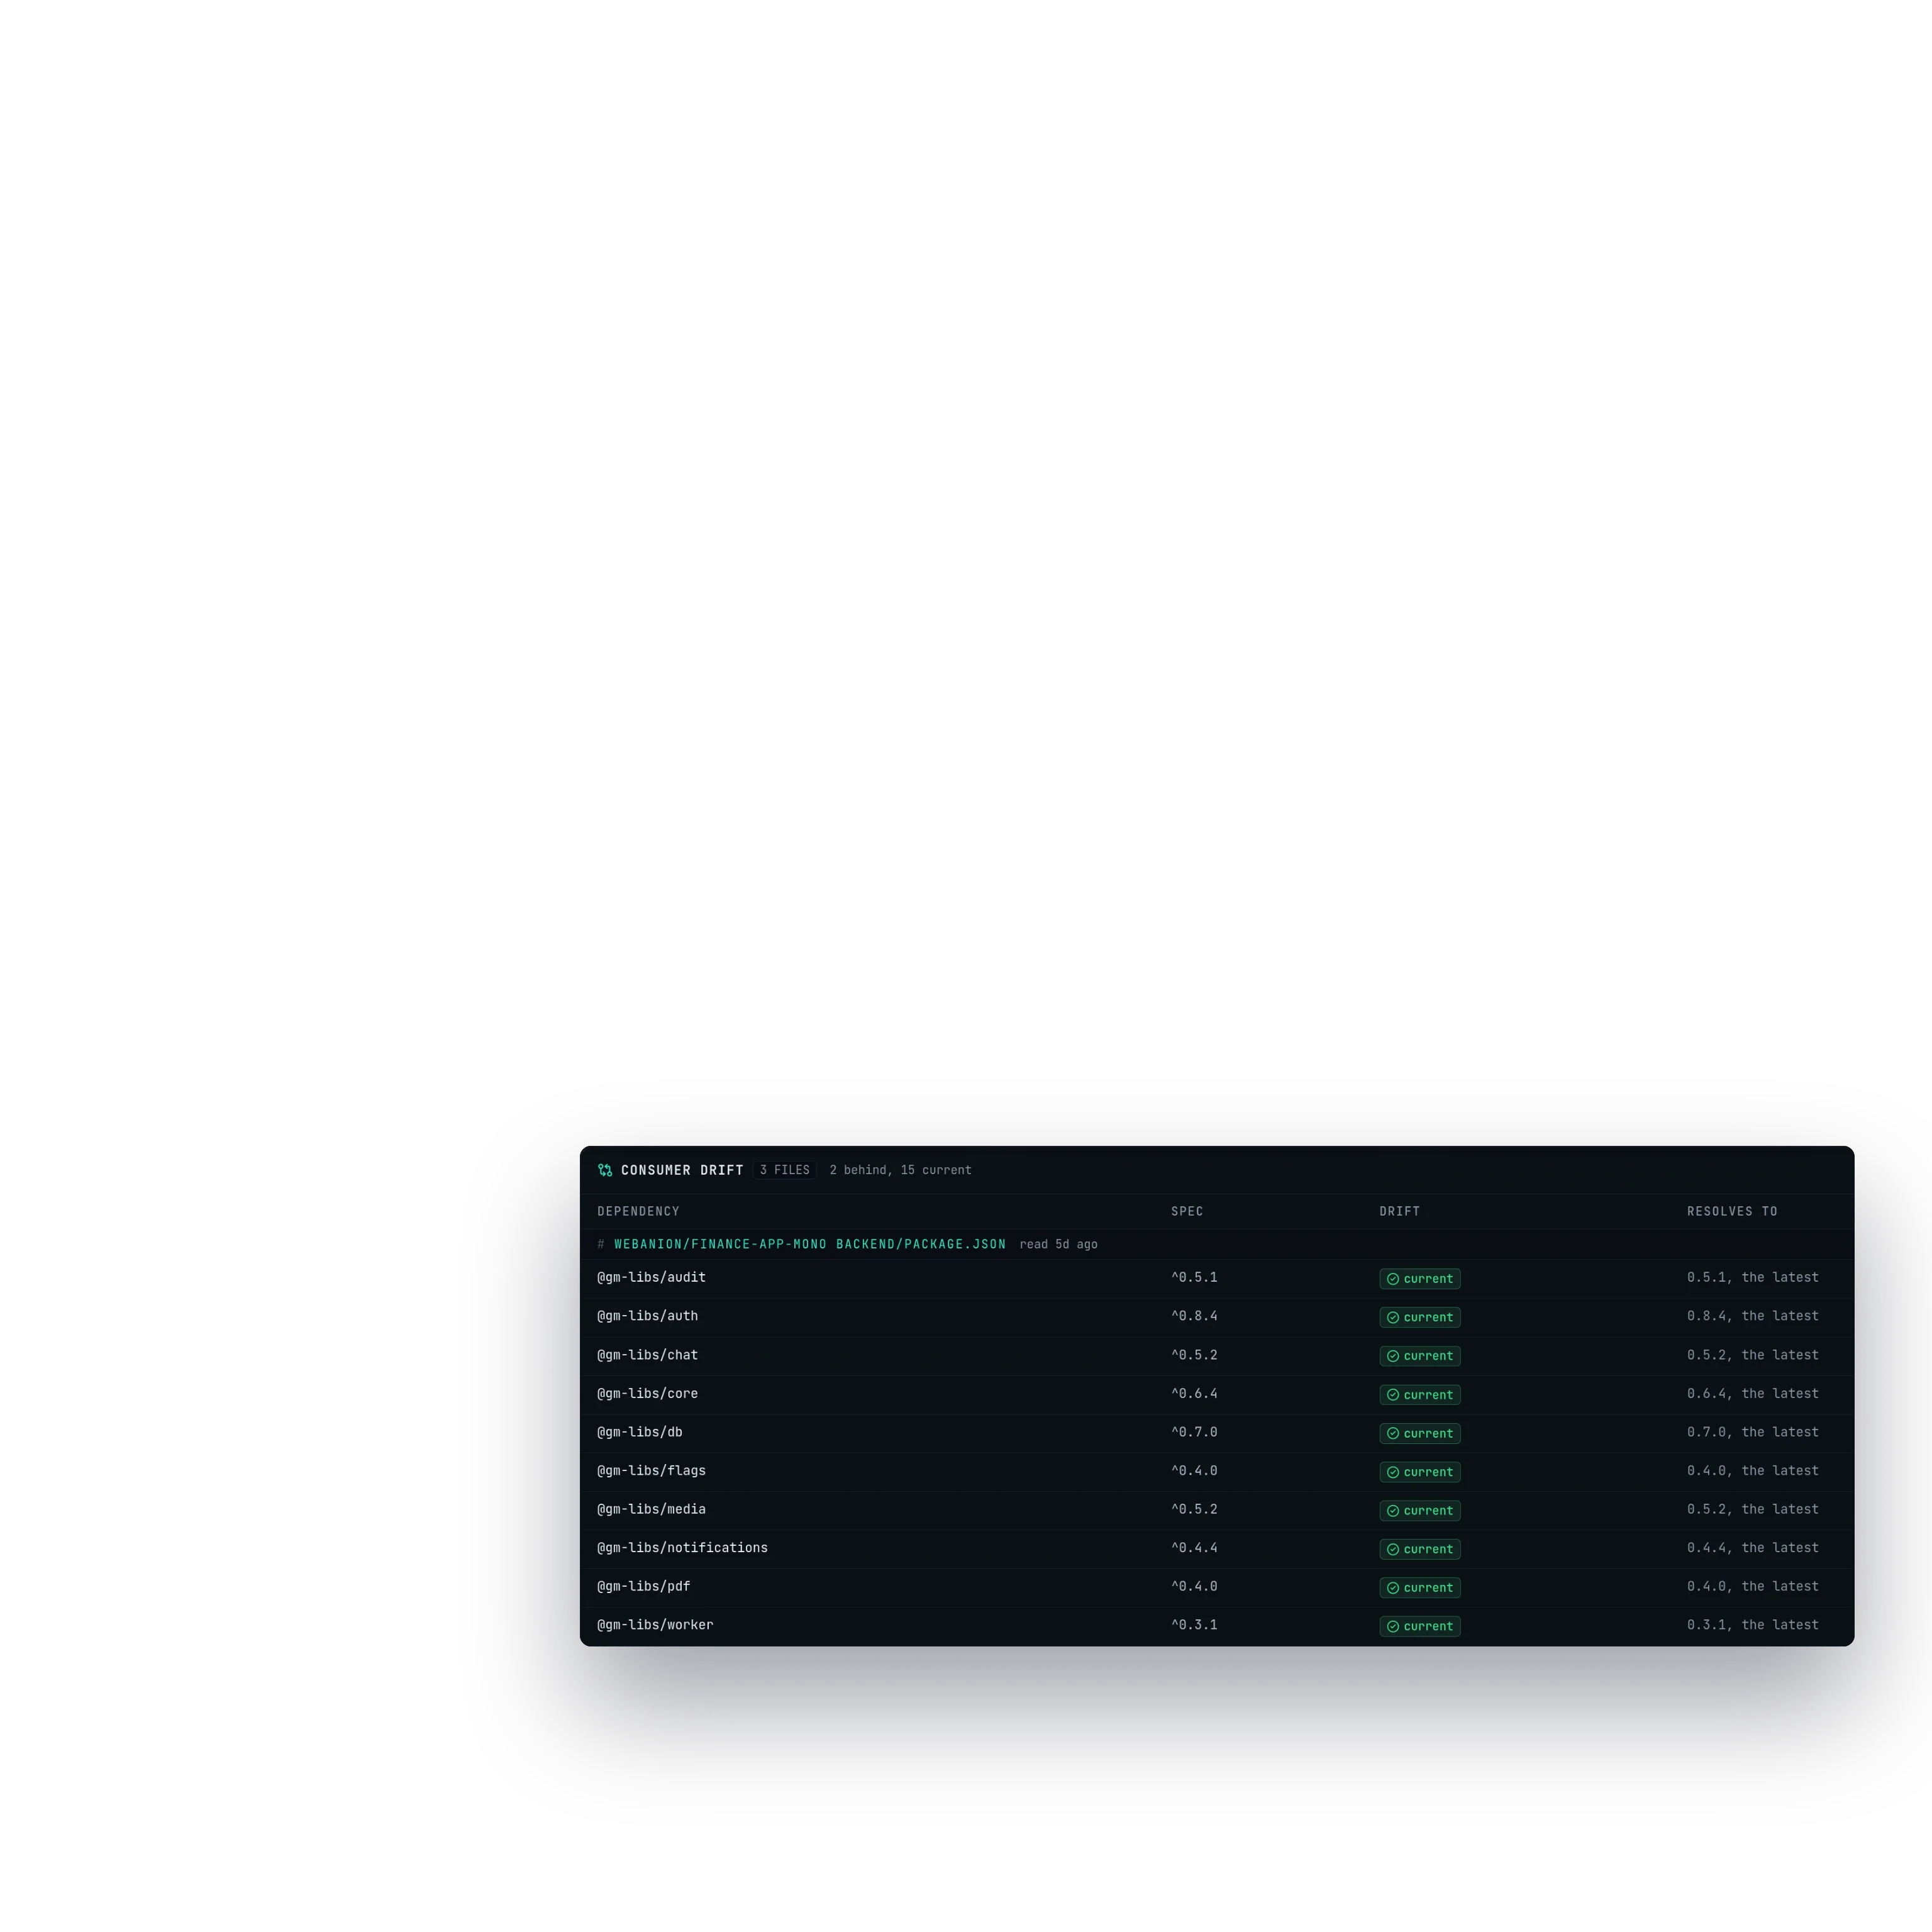Select the @gm-libs/flags dependency row
This screenshot has width=1932, height=1932.
coord(1217,1471)
